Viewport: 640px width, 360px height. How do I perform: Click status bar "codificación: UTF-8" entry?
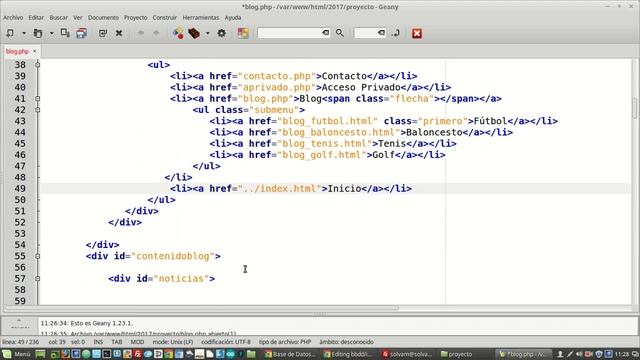click(x=226, y=342)
